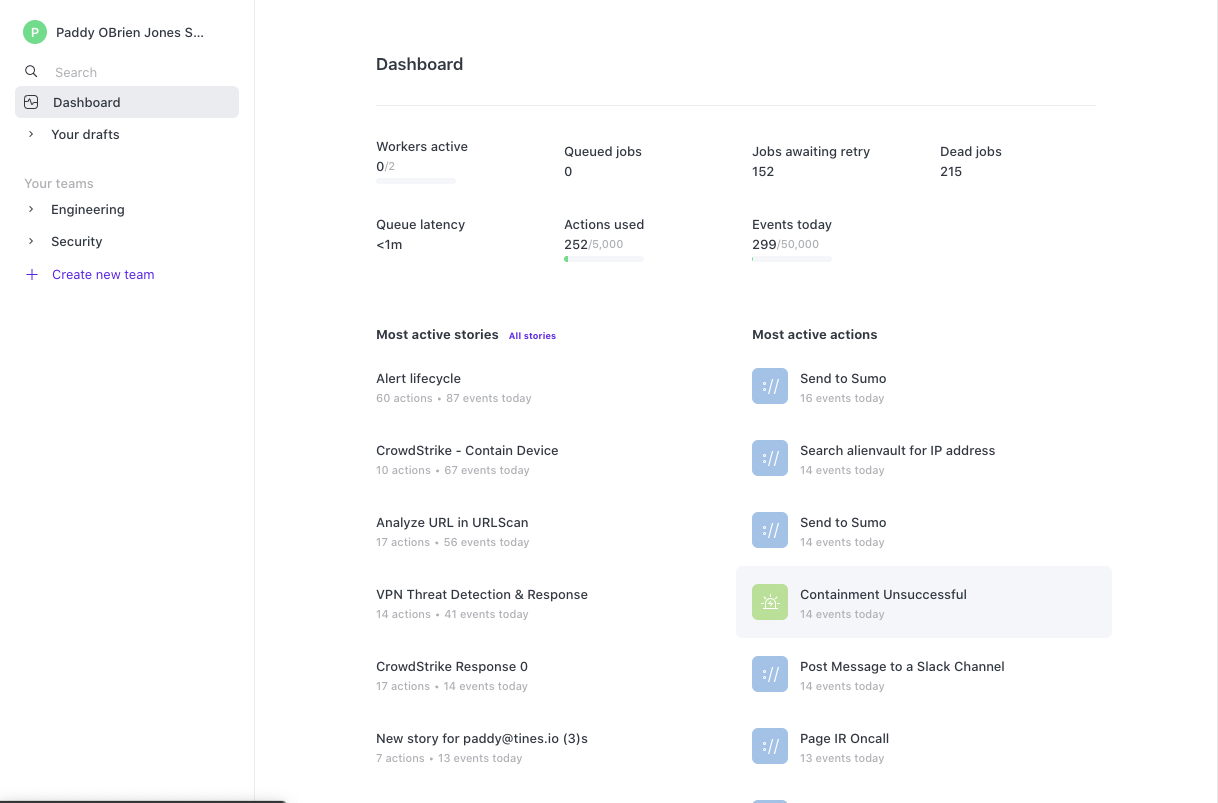The width and height of the screenshot is (1218, 803).
Task: Expand the Security team chevron
Action: (31, 241)
